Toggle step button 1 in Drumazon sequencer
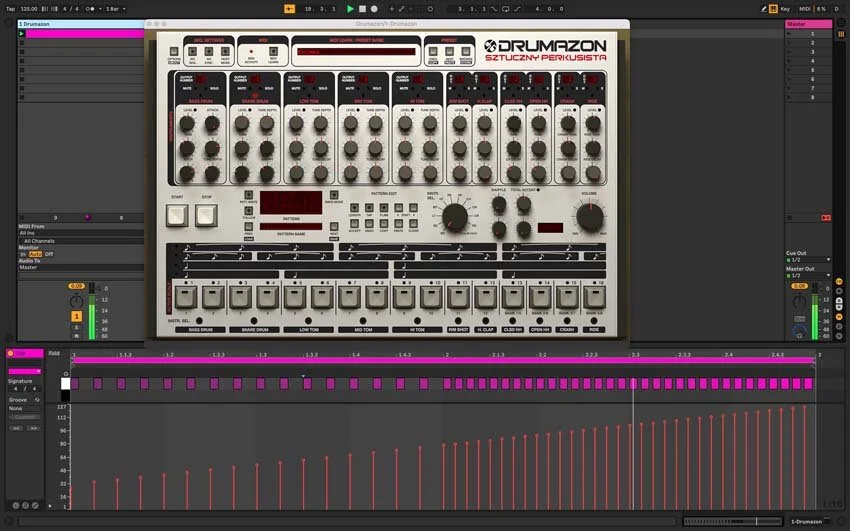Image resolution: width=850 pixels, height=531 pixels. click(x=185, y=297)
